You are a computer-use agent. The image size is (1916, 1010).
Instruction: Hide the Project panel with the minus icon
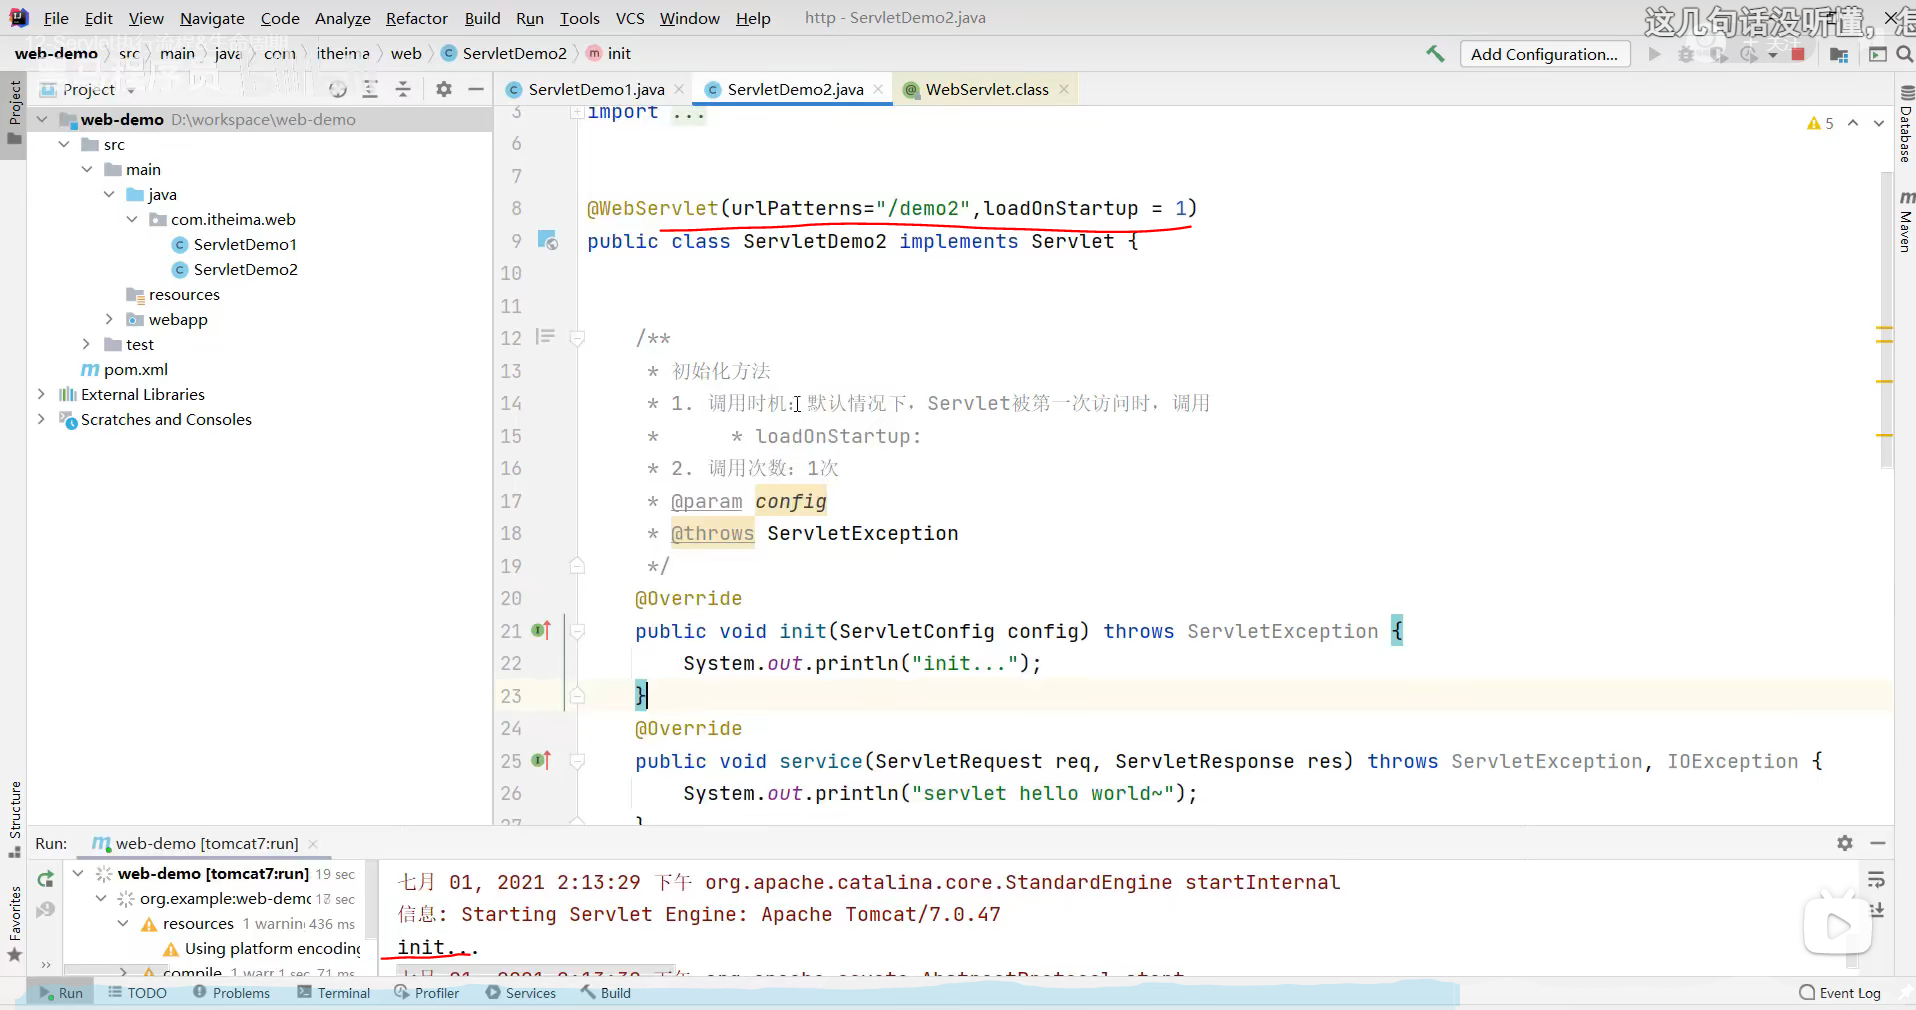point(476,90)
